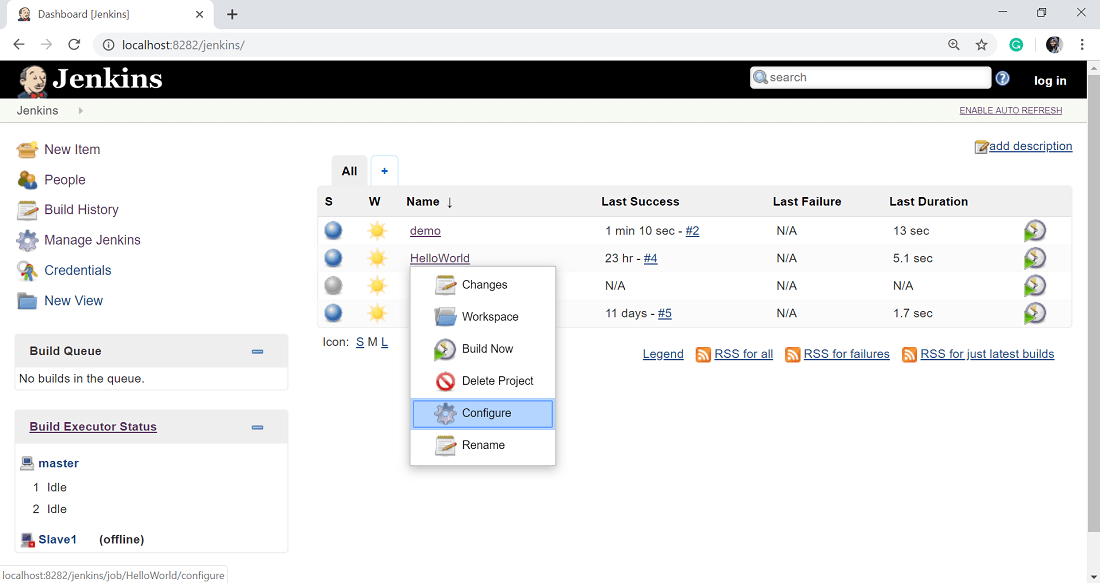Viewport: 1100px width, 583px height.
Task: Choose Delete Project from context menu
Action: (483, 381)
